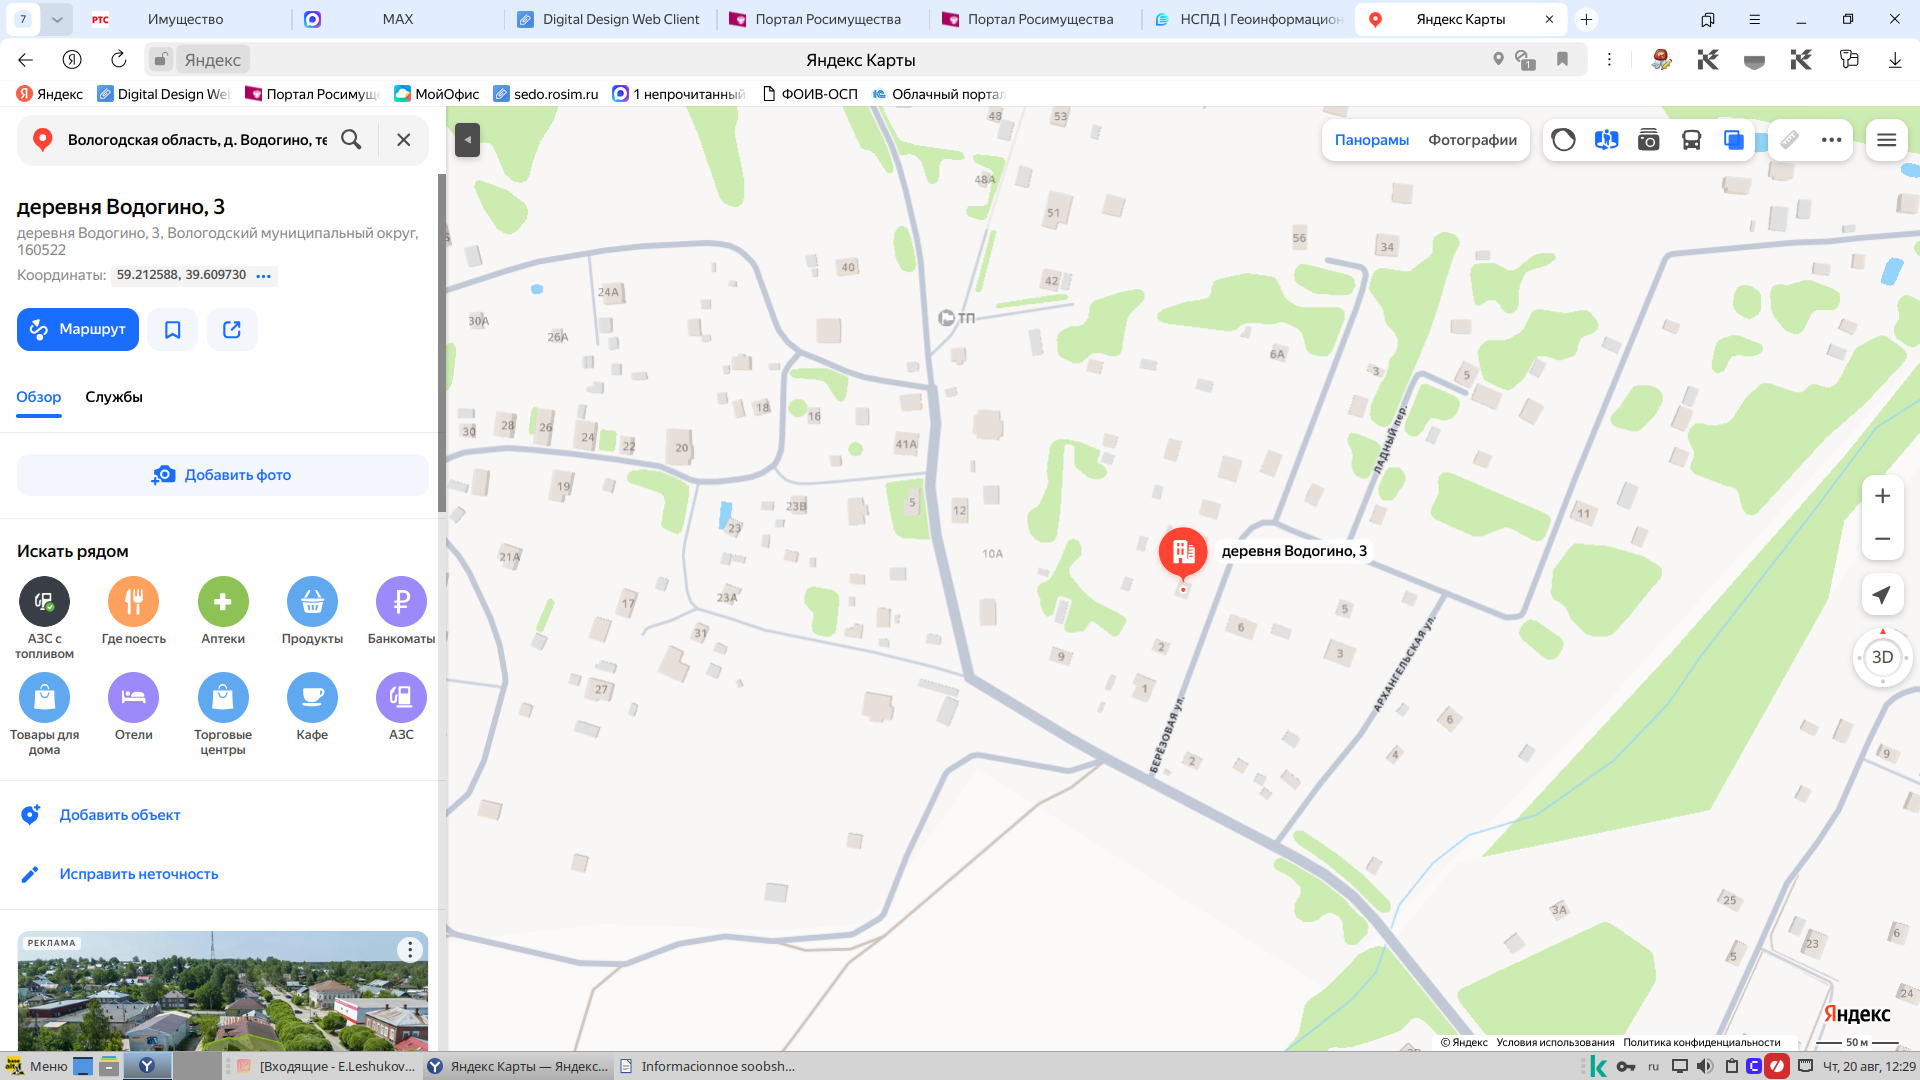Image resolution: width=1920 pixels, height=1080 pixels.
Task: Toggle street panoramas map icon
Action: pos(1606,140)
